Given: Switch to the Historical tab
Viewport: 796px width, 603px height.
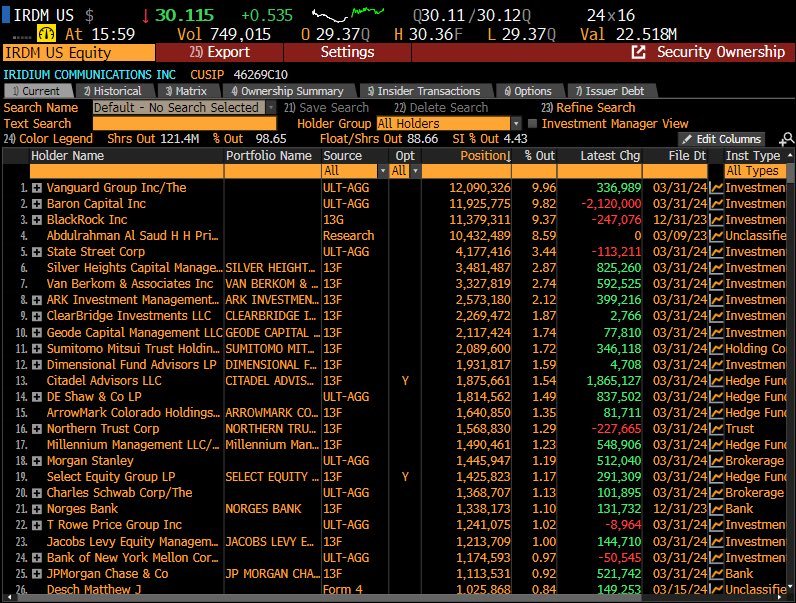Looking at the screenshot, I should (112, 91).
